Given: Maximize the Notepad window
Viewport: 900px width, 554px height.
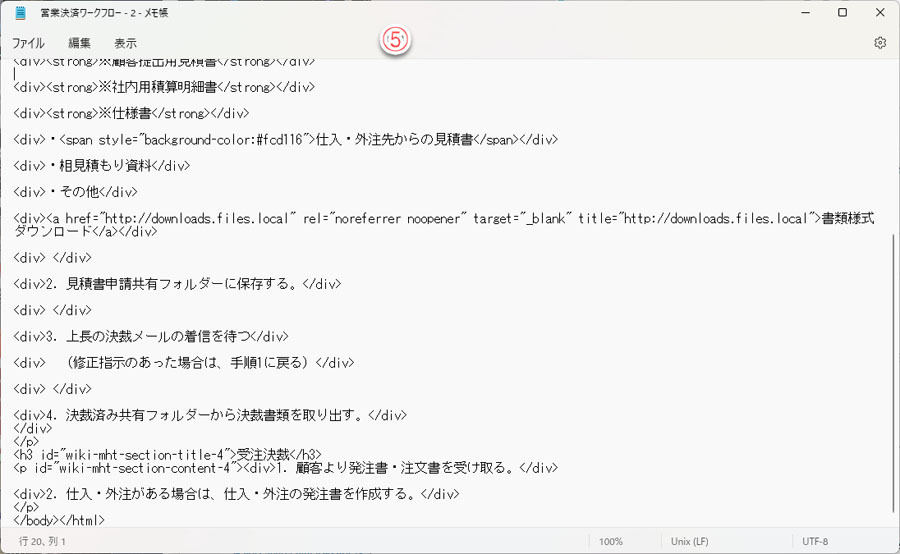Looking at the screenshot, I should (x=842, y=12).
